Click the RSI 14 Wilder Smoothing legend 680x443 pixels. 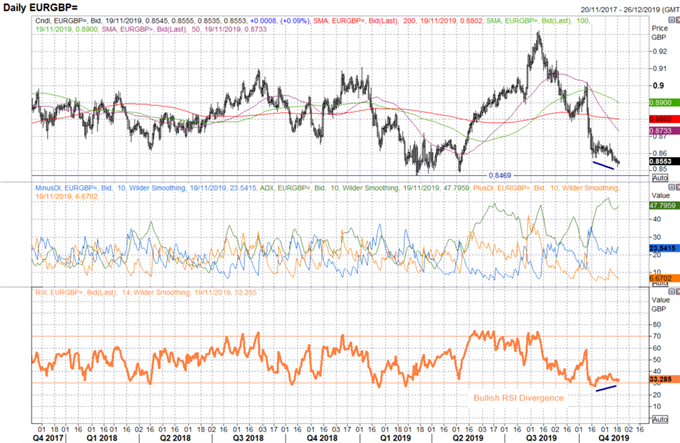(146, 293)
